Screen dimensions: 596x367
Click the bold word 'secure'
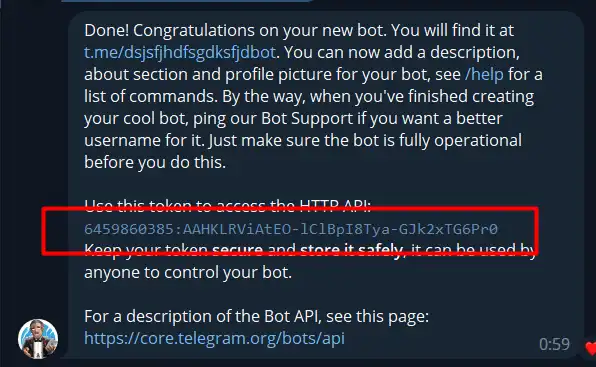click(237, 250)
